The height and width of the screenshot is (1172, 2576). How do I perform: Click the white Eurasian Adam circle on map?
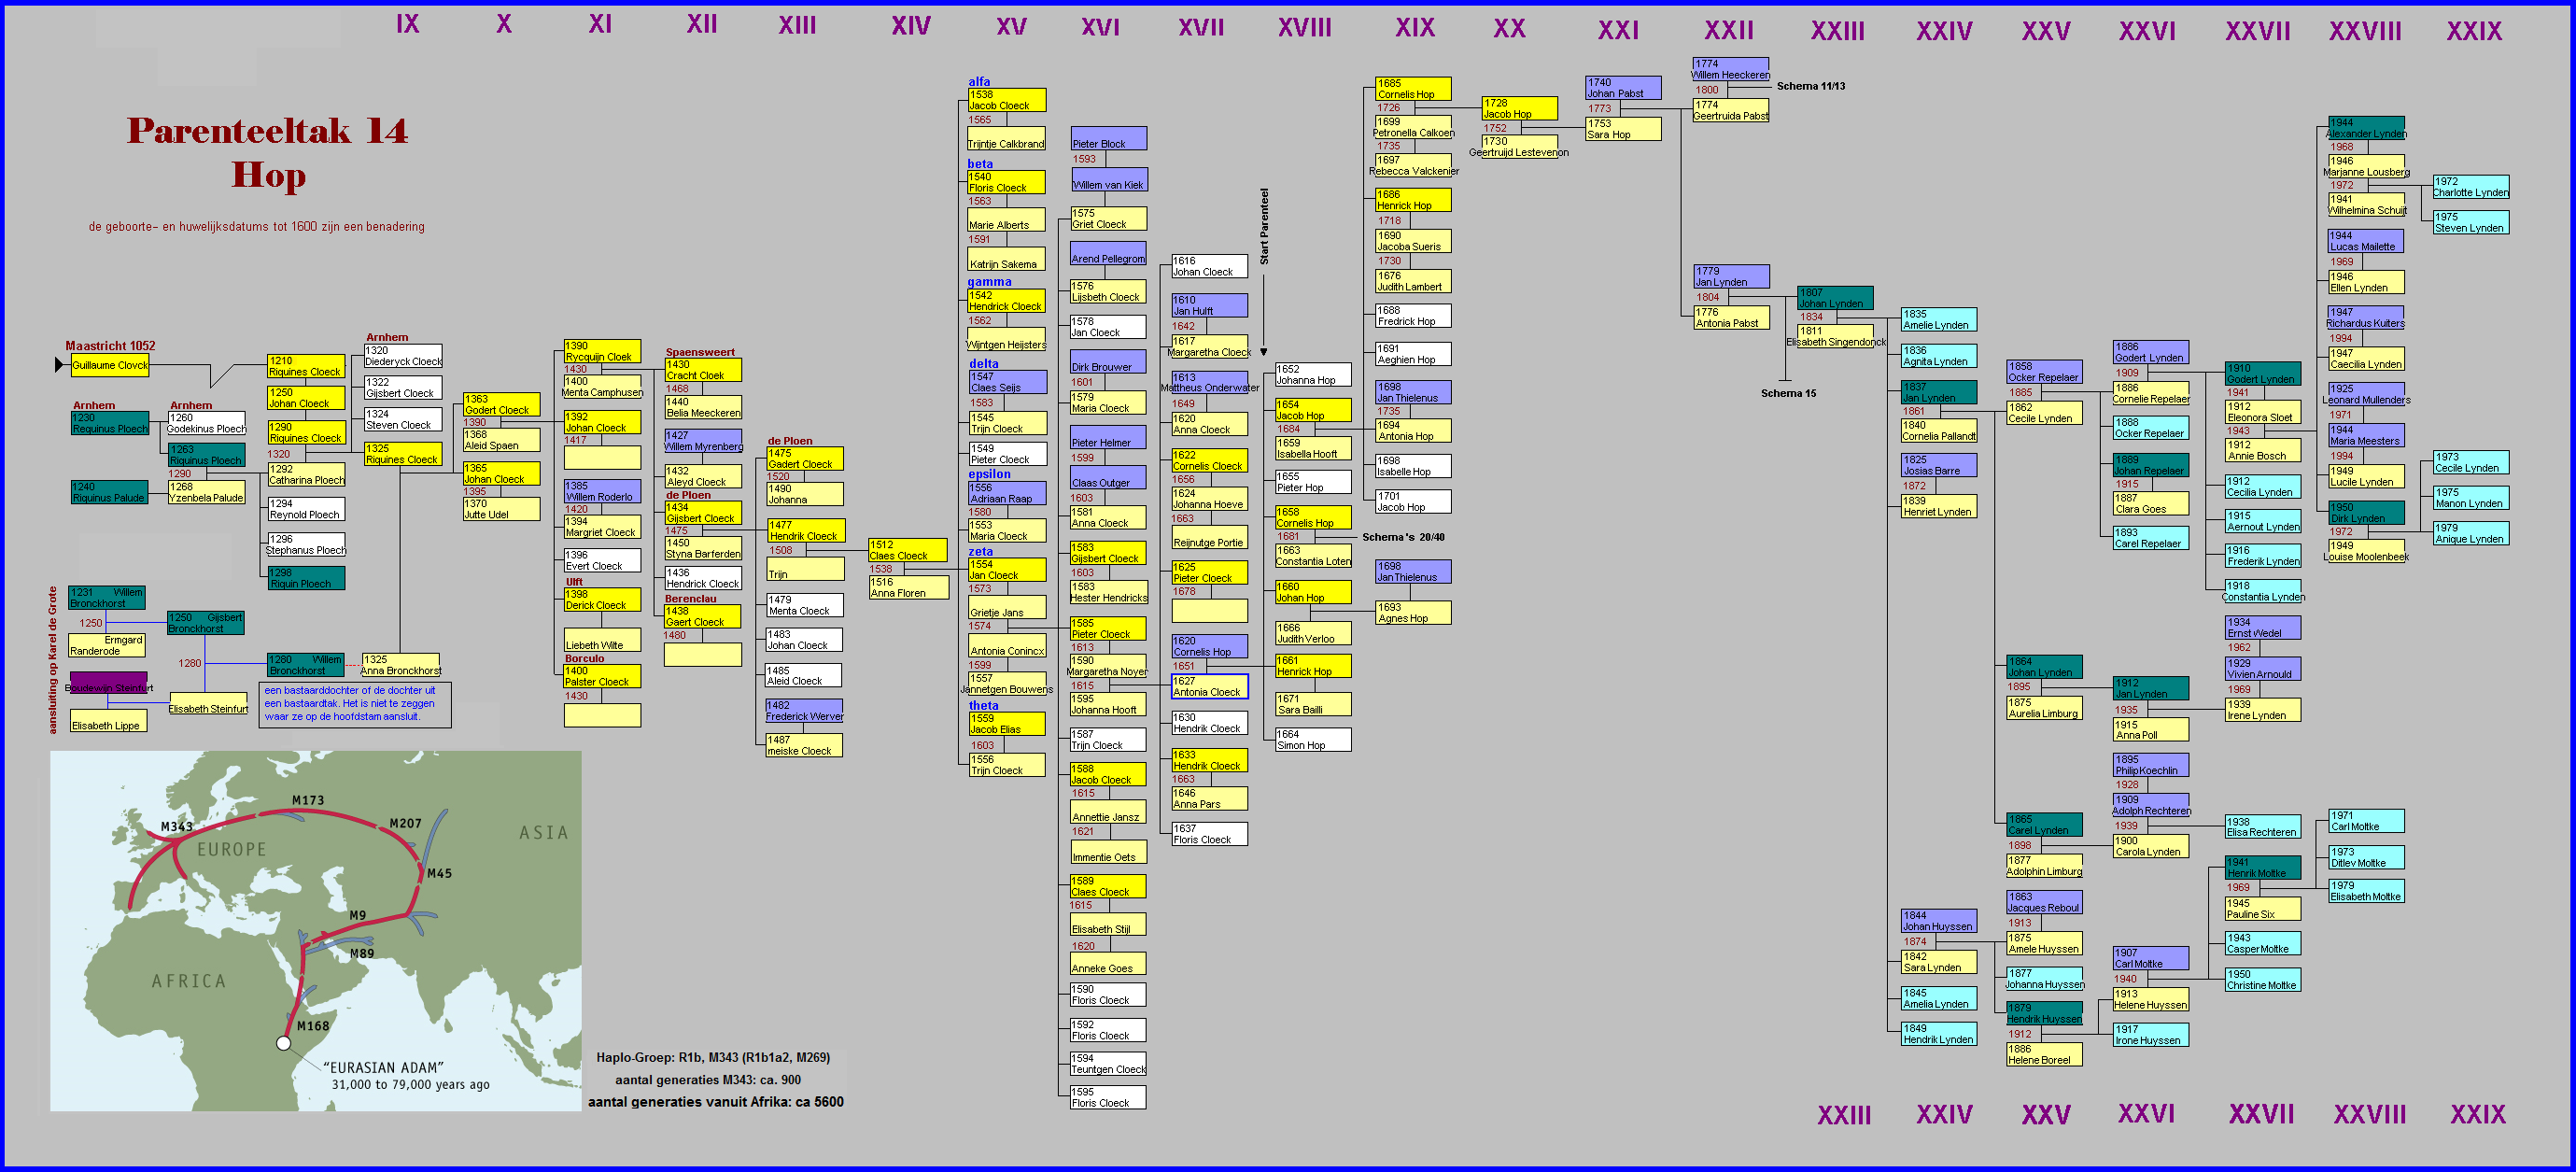(x=284, y=1043)
